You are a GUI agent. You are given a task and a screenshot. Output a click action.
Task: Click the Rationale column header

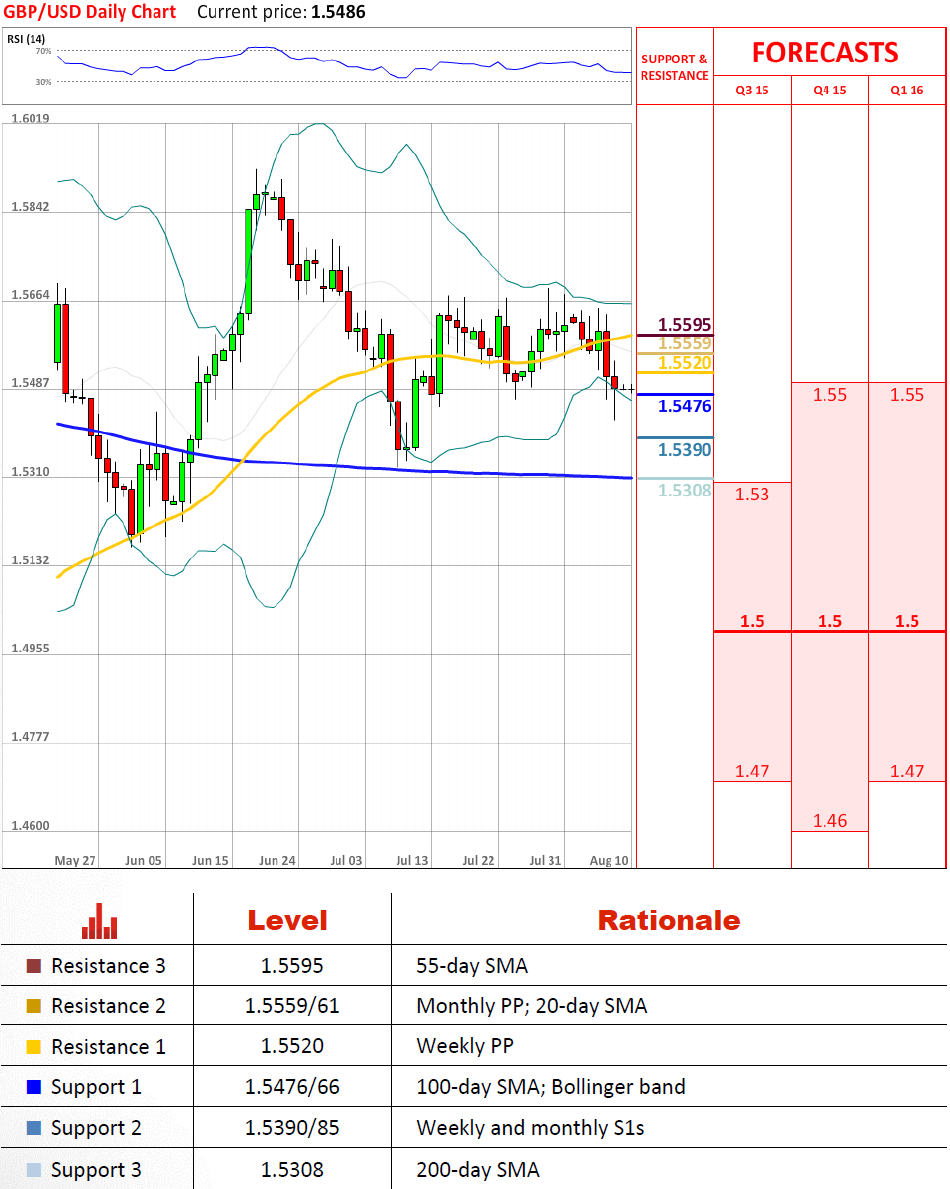click(669, 921)
